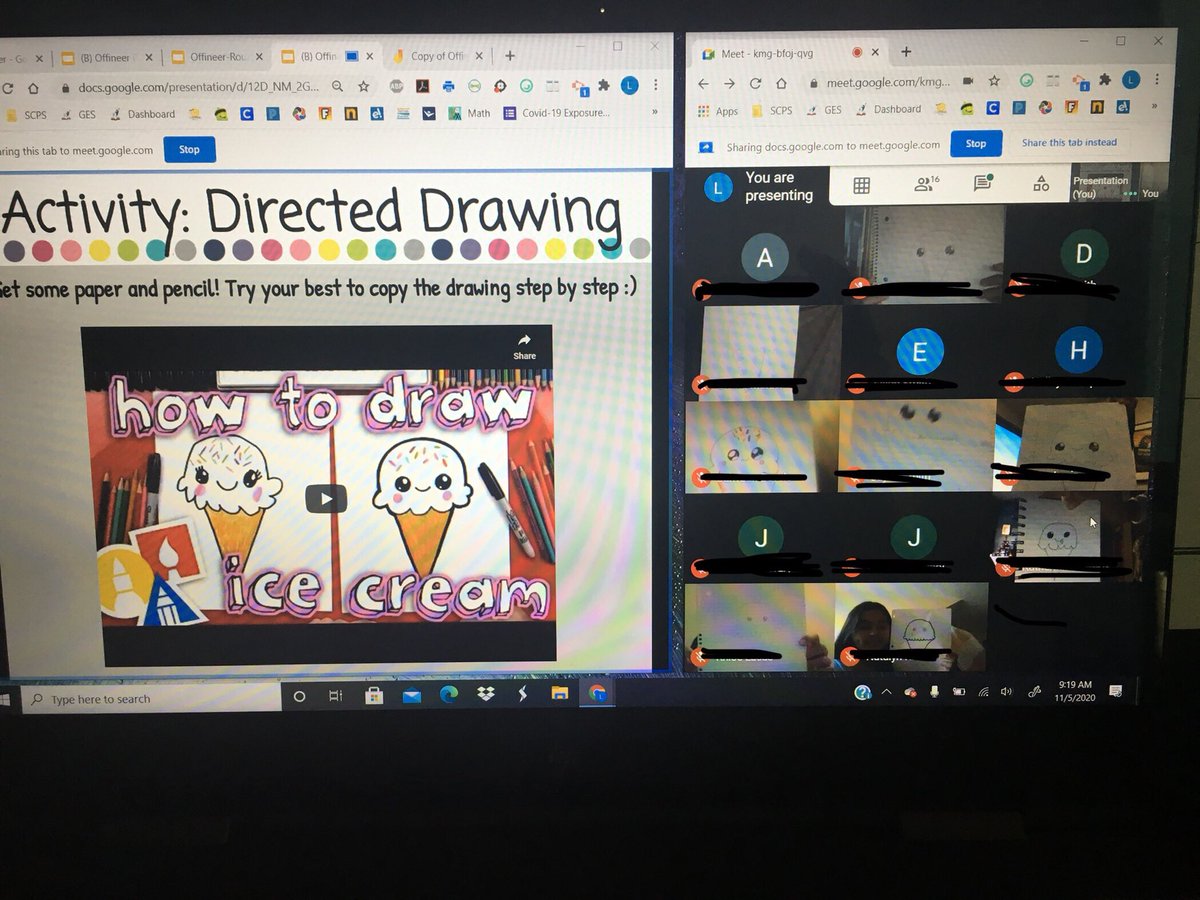The width and height of the screenshot is (1200, 900).
Task: Show hidden system tray icons
Action: click(x=886, y=692)
